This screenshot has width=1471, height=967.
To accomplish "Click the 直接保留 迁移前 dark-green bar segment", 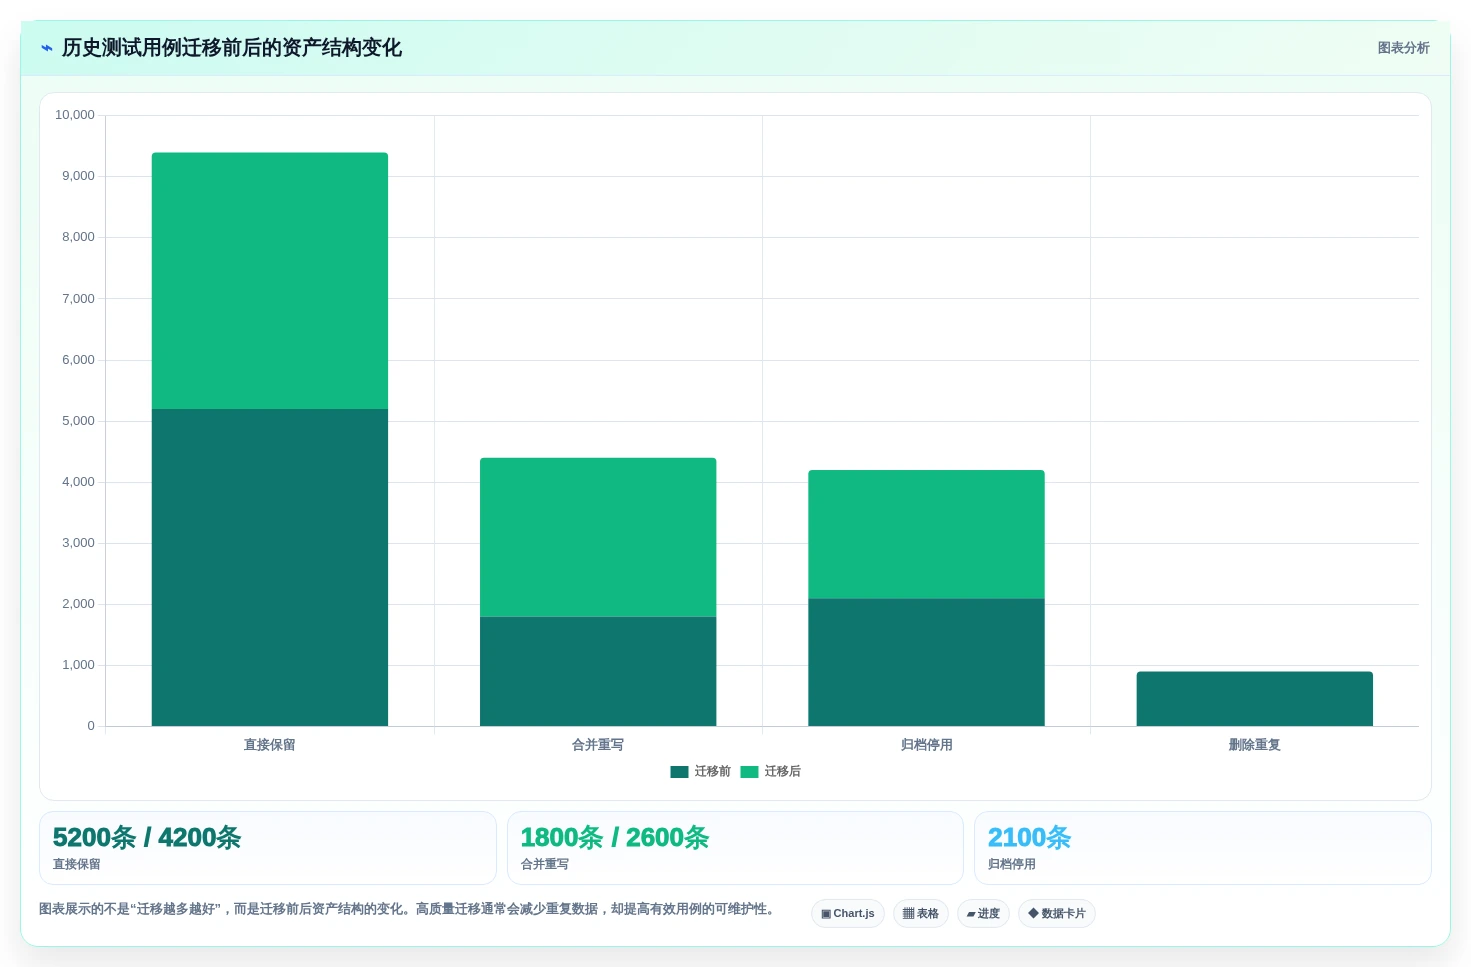I will [x=270, y=567].
